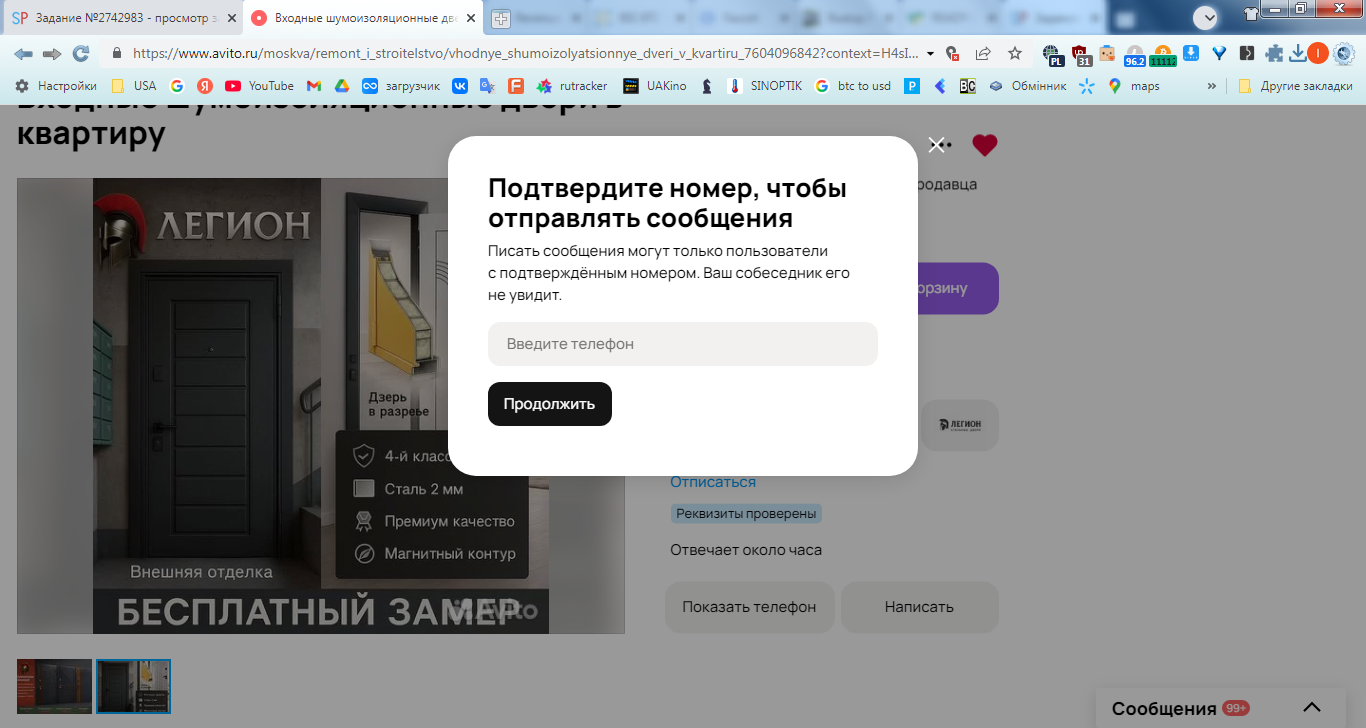Reload the Avito page

81,53
